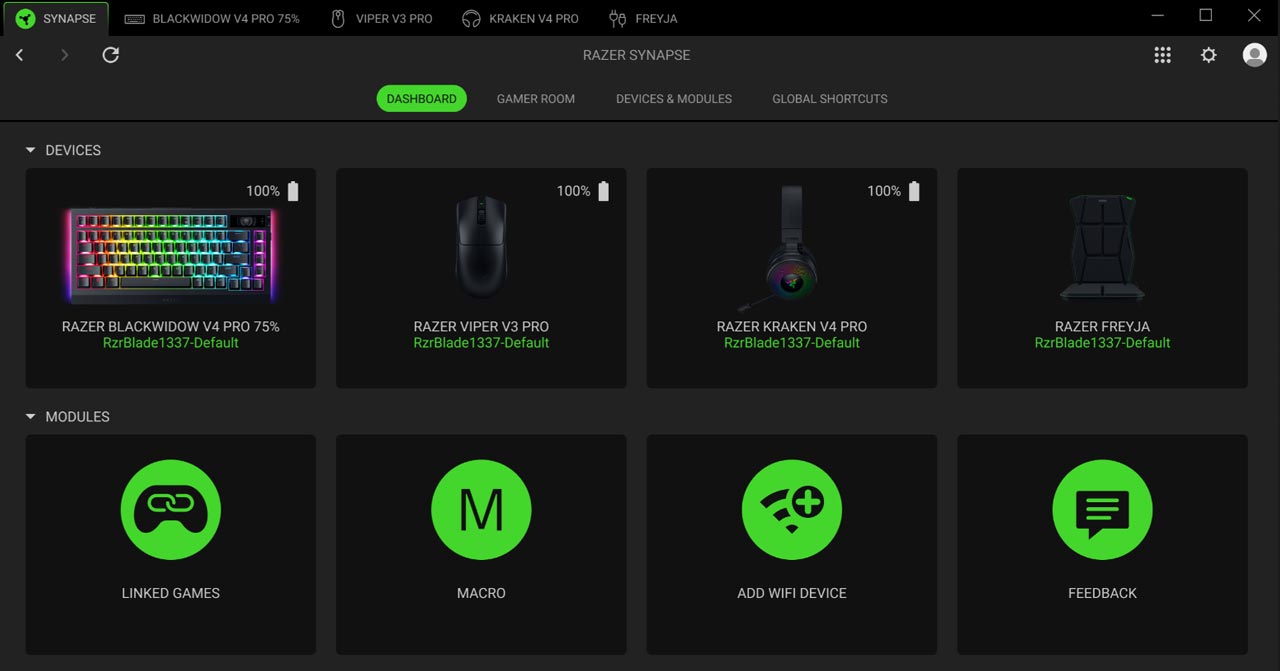Click the DEVICES section heading

click(x=73, y=150)
